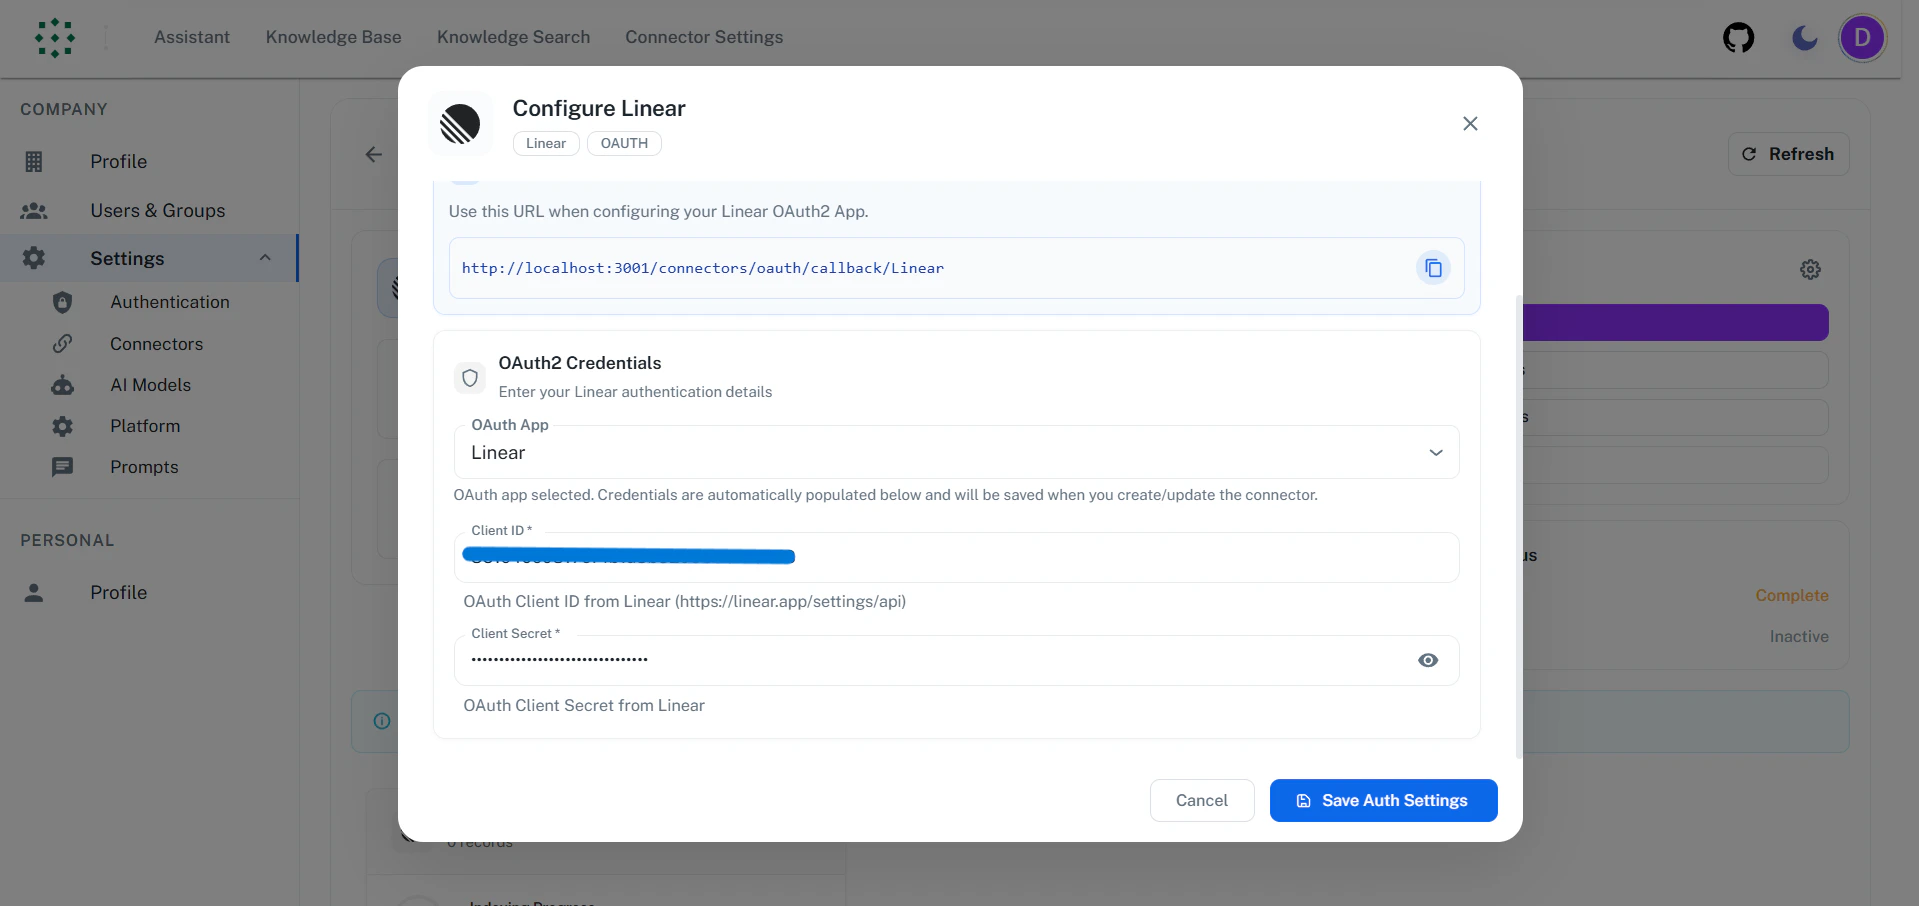This screenshot has width=1919, height=906.
Task: Click the Save Auth Settings button
Action: click(1383, 800)
